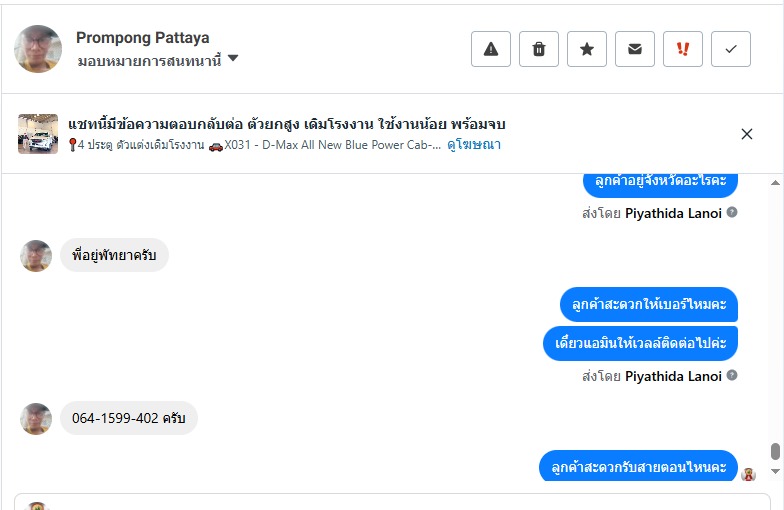The height and width of the screenshot is (510, 784).
Task: Click the chat scrollbar thumb
Action: point(775,452)
